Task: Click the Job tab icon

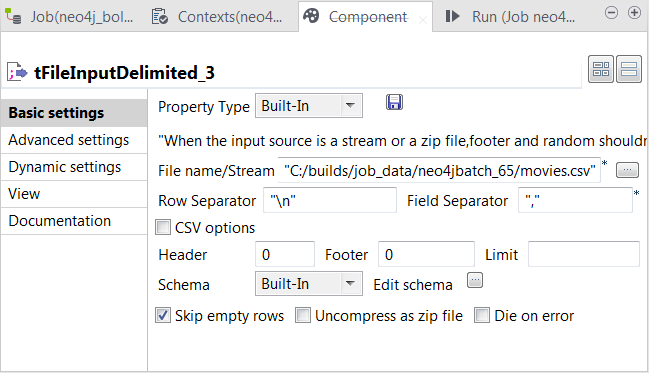Action: pos(13,17)
